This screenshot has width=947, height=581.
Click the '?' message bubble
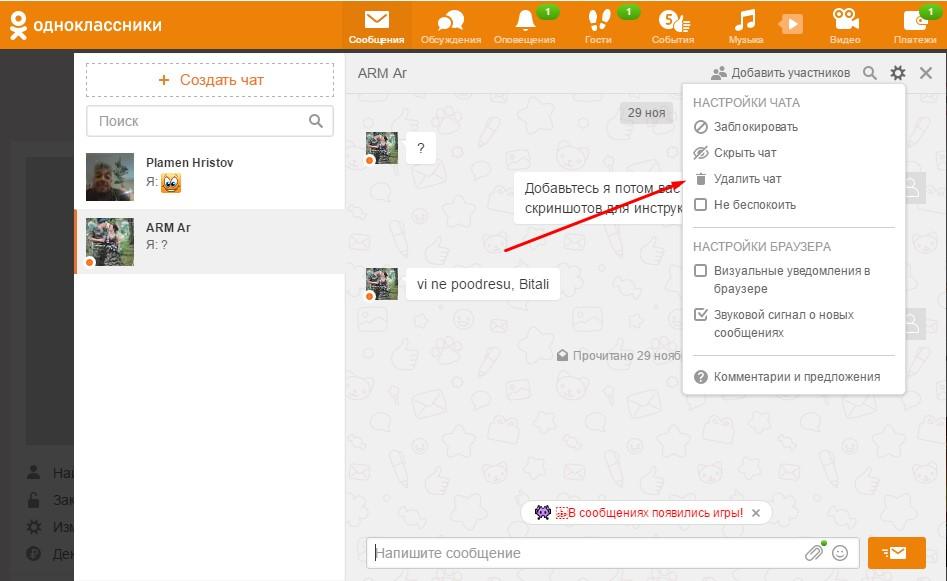tap(421, 148)
